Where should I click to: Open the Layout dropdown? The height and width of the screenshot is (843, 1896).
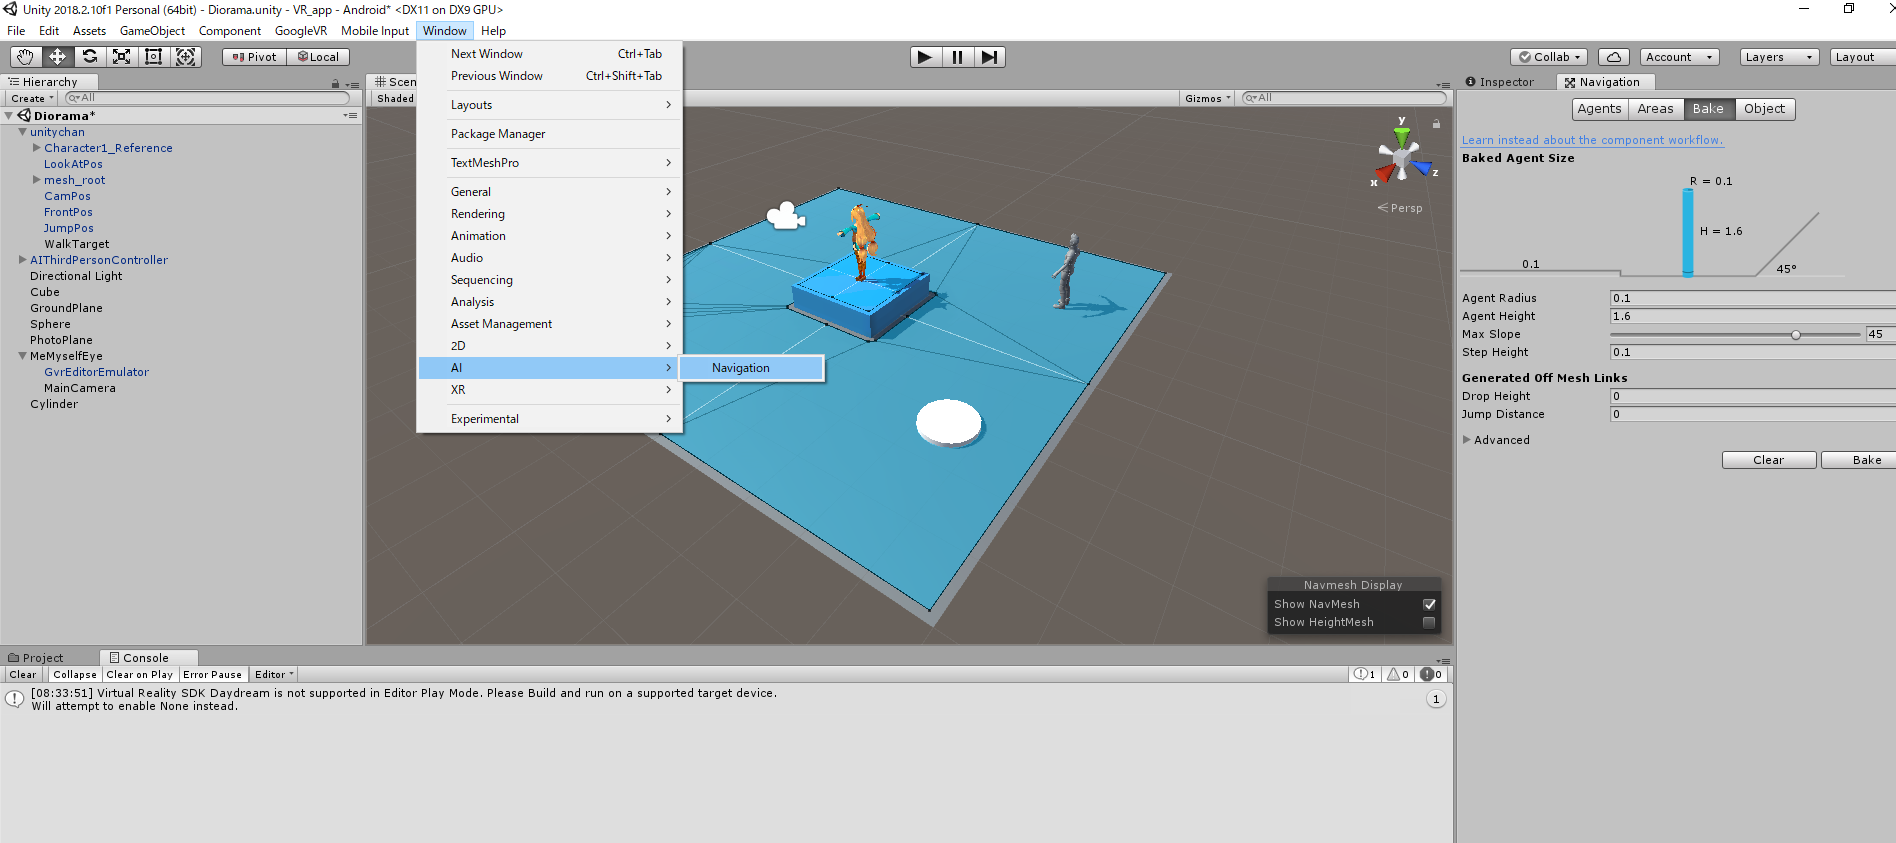point(1862,57)
